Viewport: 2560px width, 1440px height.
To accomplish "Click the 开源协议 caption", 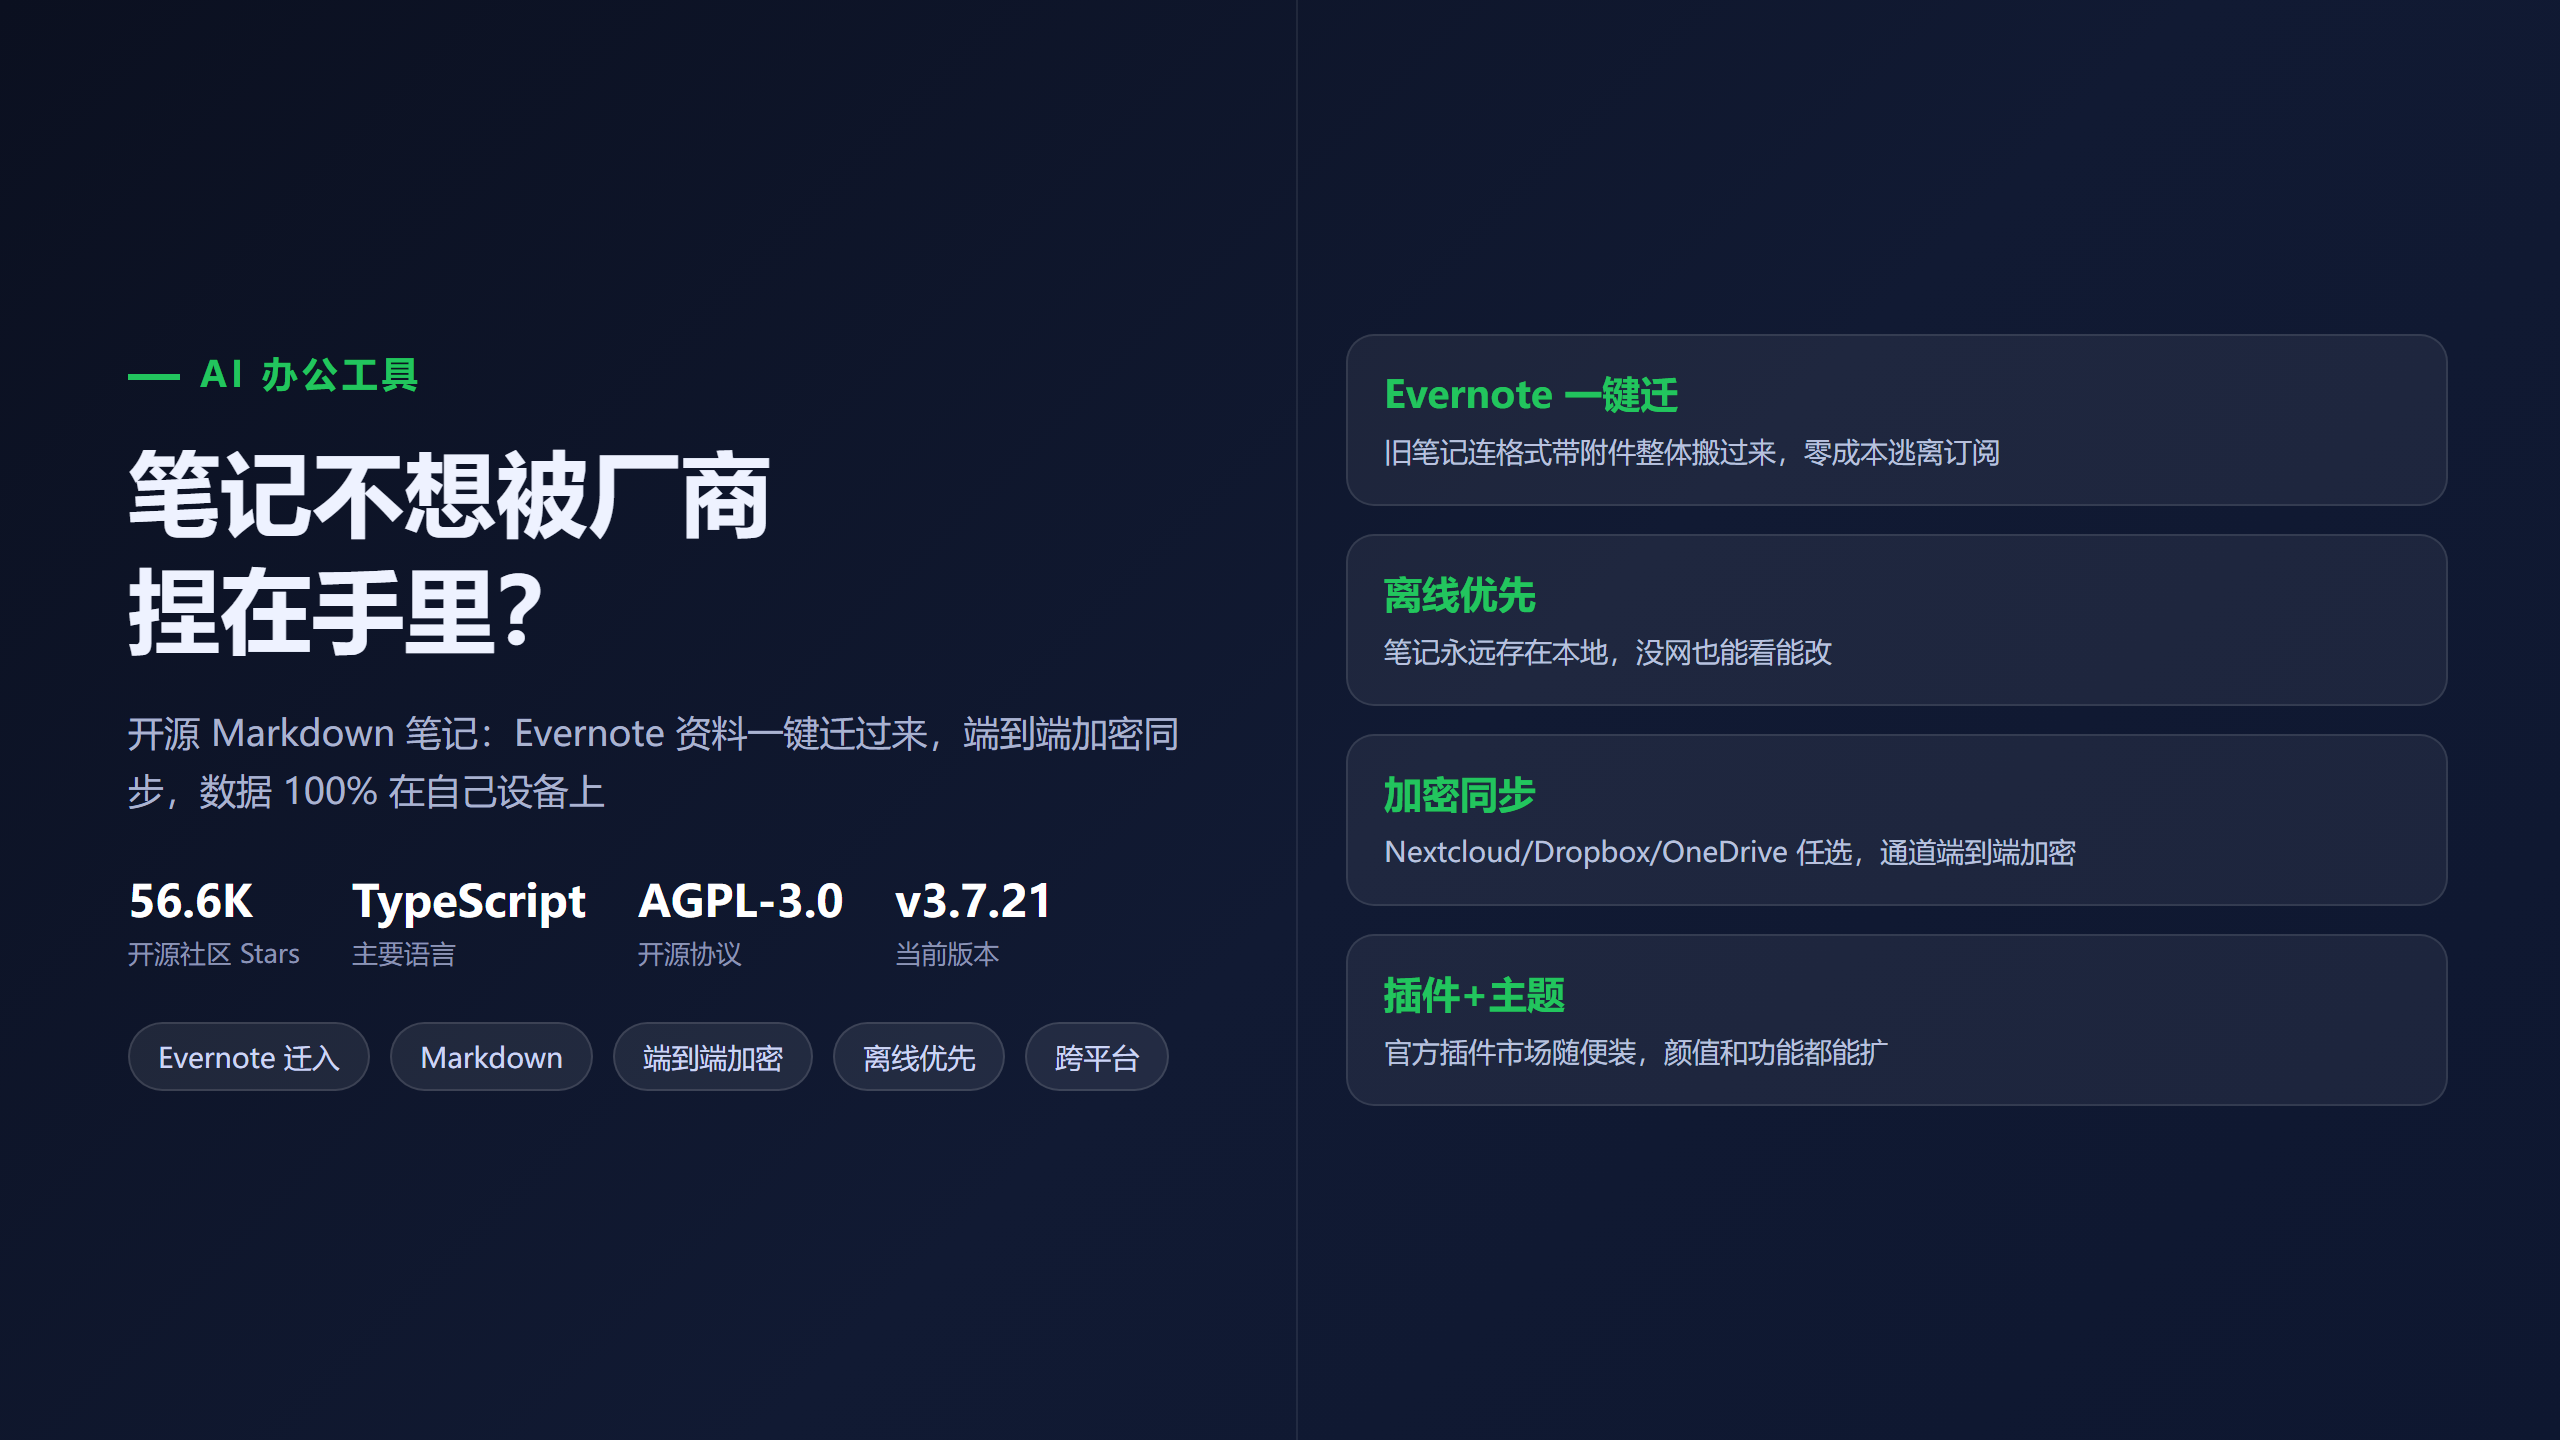I will click(689, 954).
